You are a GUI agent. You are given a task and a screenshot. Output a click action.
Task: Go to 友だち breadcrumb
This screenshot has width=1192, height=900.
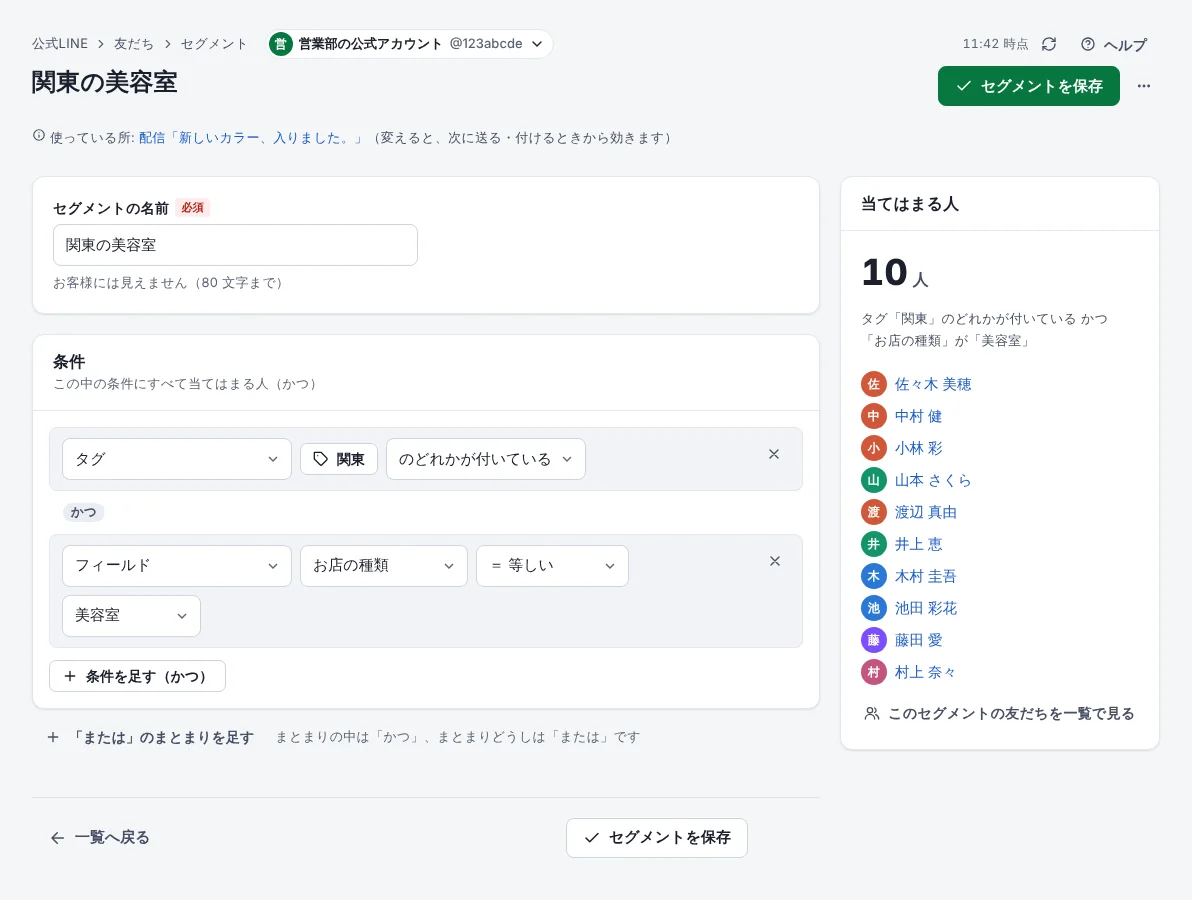[x=133, y=44]
